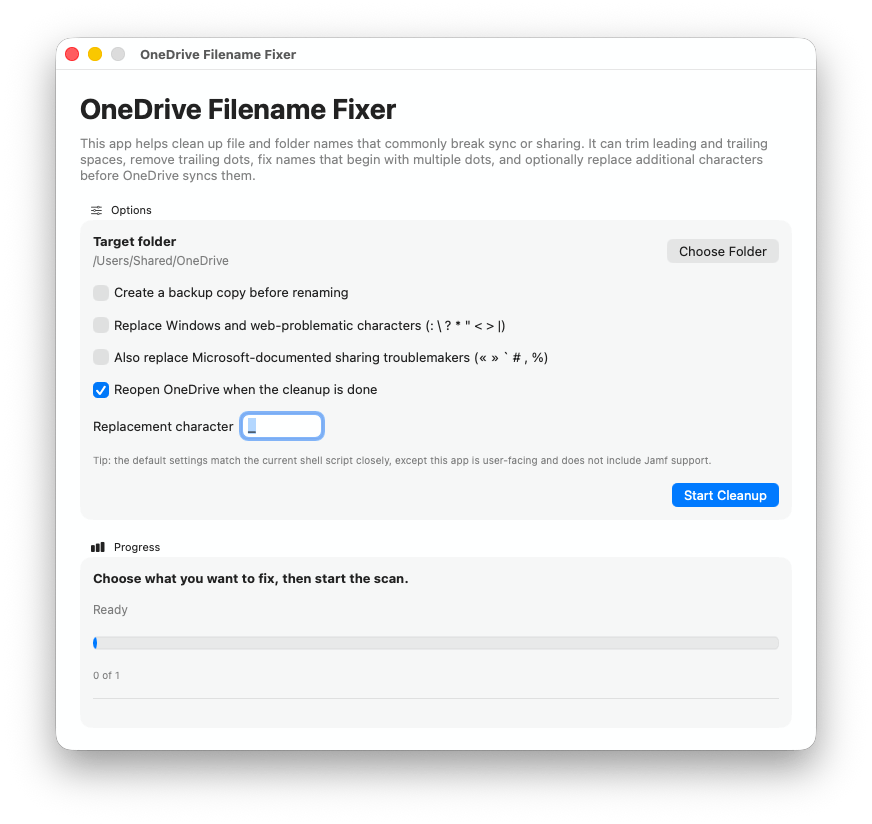The height and width of the screenshot is (824, 872).
Task: Click the "0 of 1" progress counter
Action: click(107, 675)
